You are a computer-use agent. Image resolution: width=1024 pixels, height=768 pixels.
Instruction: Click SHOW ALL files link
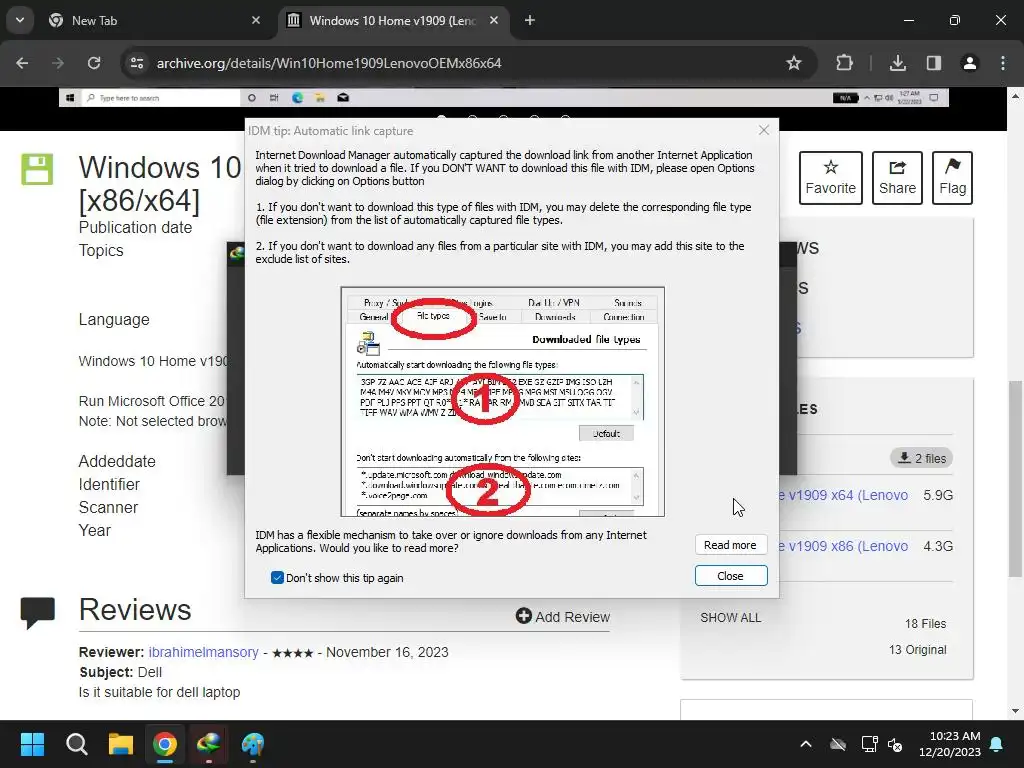[730, 617]
